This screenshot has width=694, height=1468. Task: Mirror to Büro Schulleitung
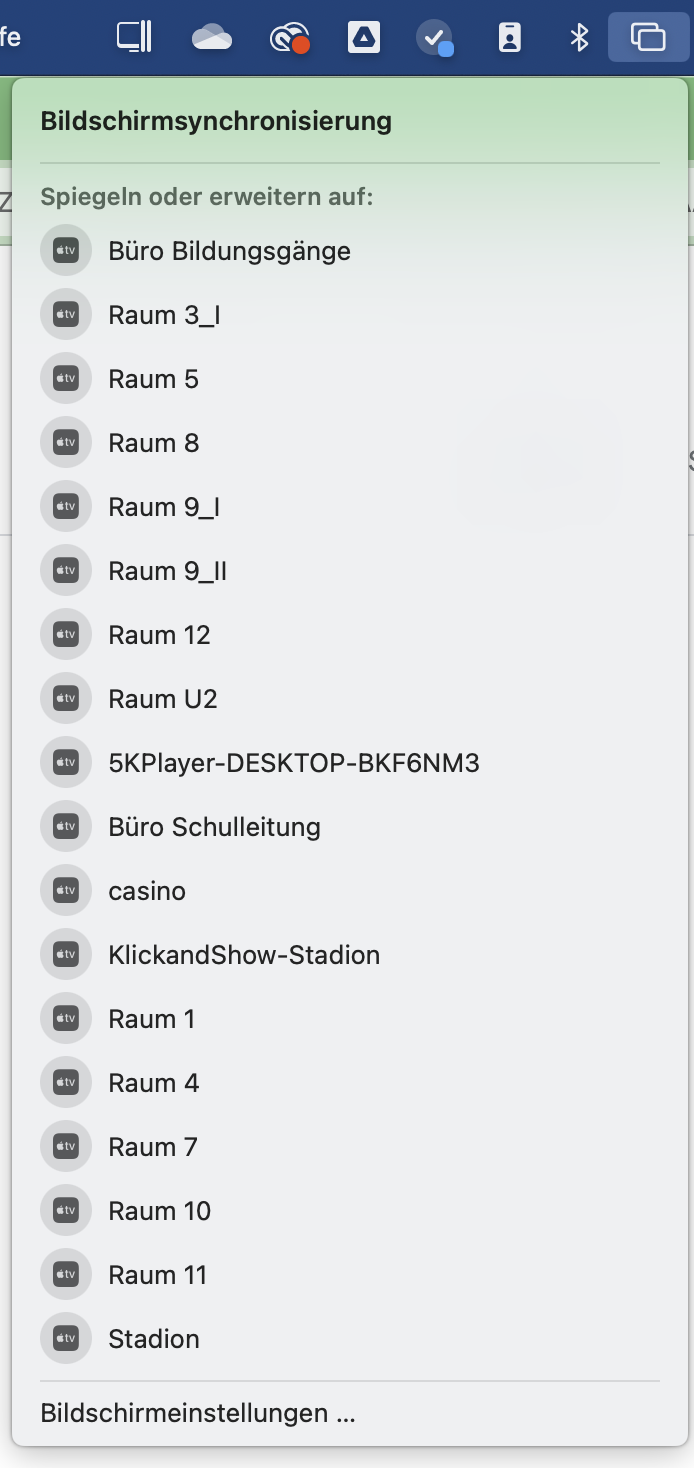214,827
